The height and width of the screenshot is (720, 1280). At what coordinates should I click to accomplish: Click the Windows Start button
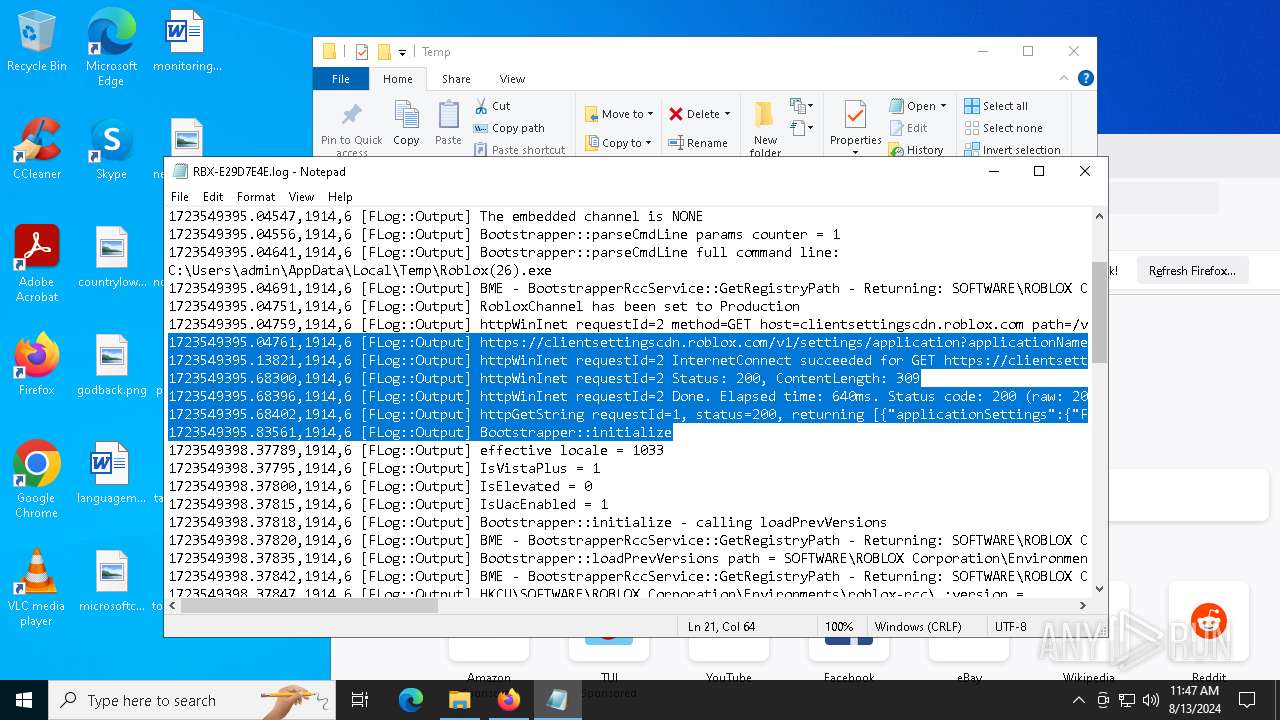point(24,700)
